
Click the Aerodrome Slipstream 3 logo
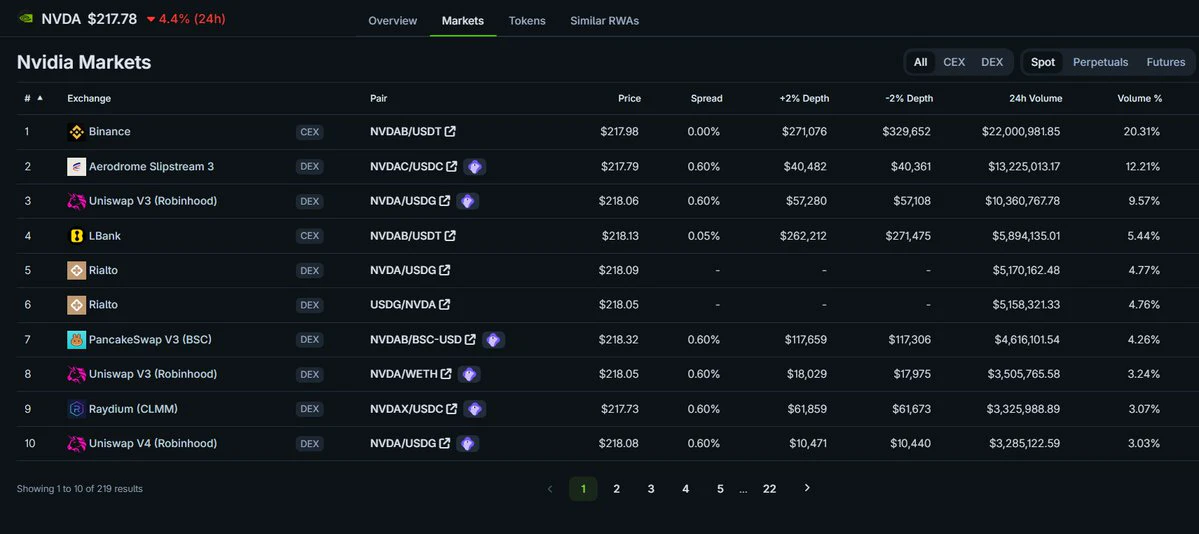(x=76, y=166)
